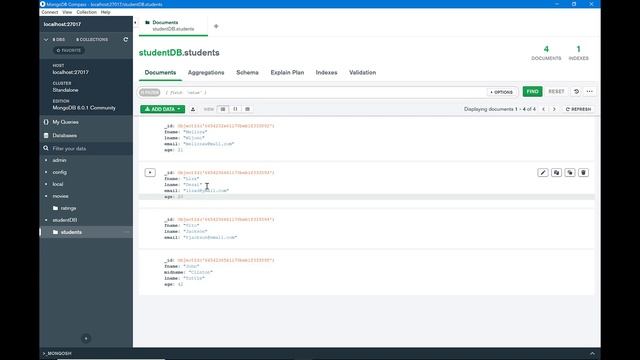Expand the query OPTIONS
Image resolution: width=640 pixels, height=360 pixels.
tap(501, 92)
